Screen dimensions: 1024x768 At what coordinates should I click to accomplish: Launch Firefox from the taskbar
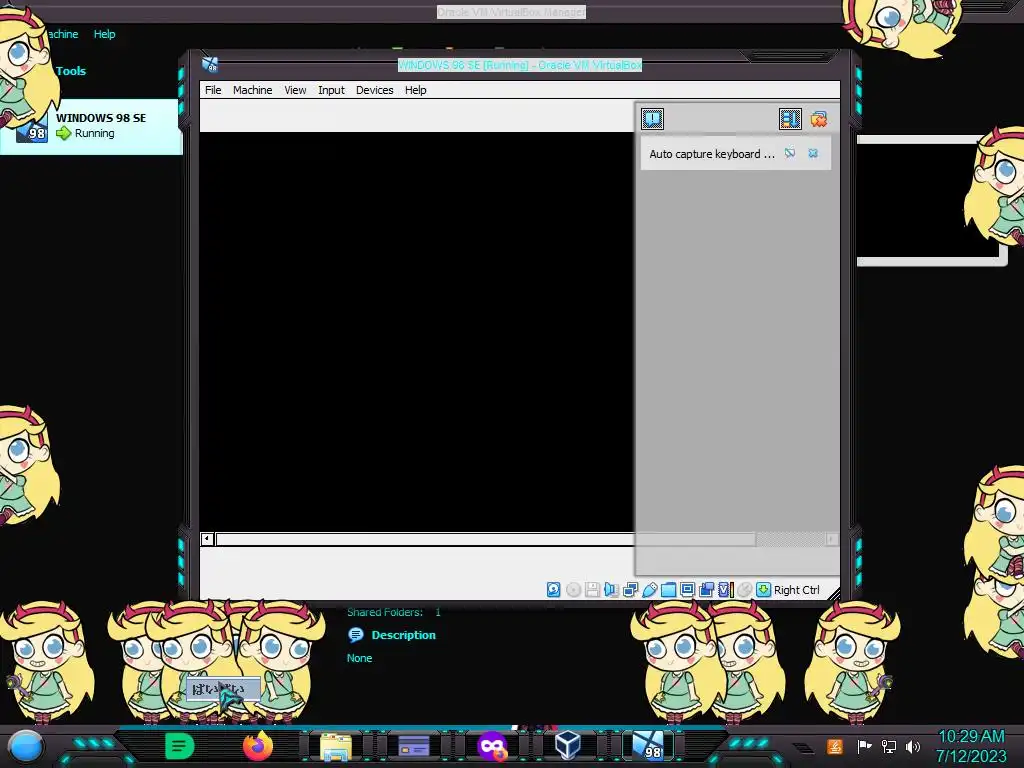point(257,746)
